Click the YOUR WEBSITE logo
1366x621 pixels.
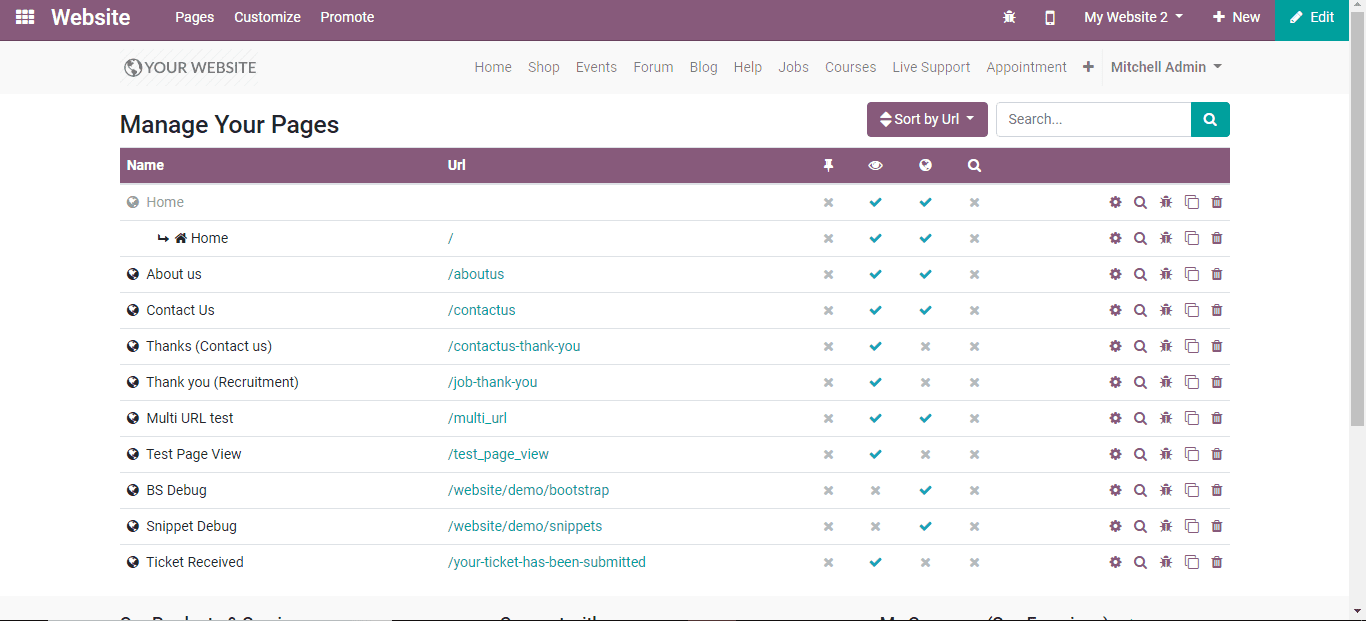[x=190, y=67]
